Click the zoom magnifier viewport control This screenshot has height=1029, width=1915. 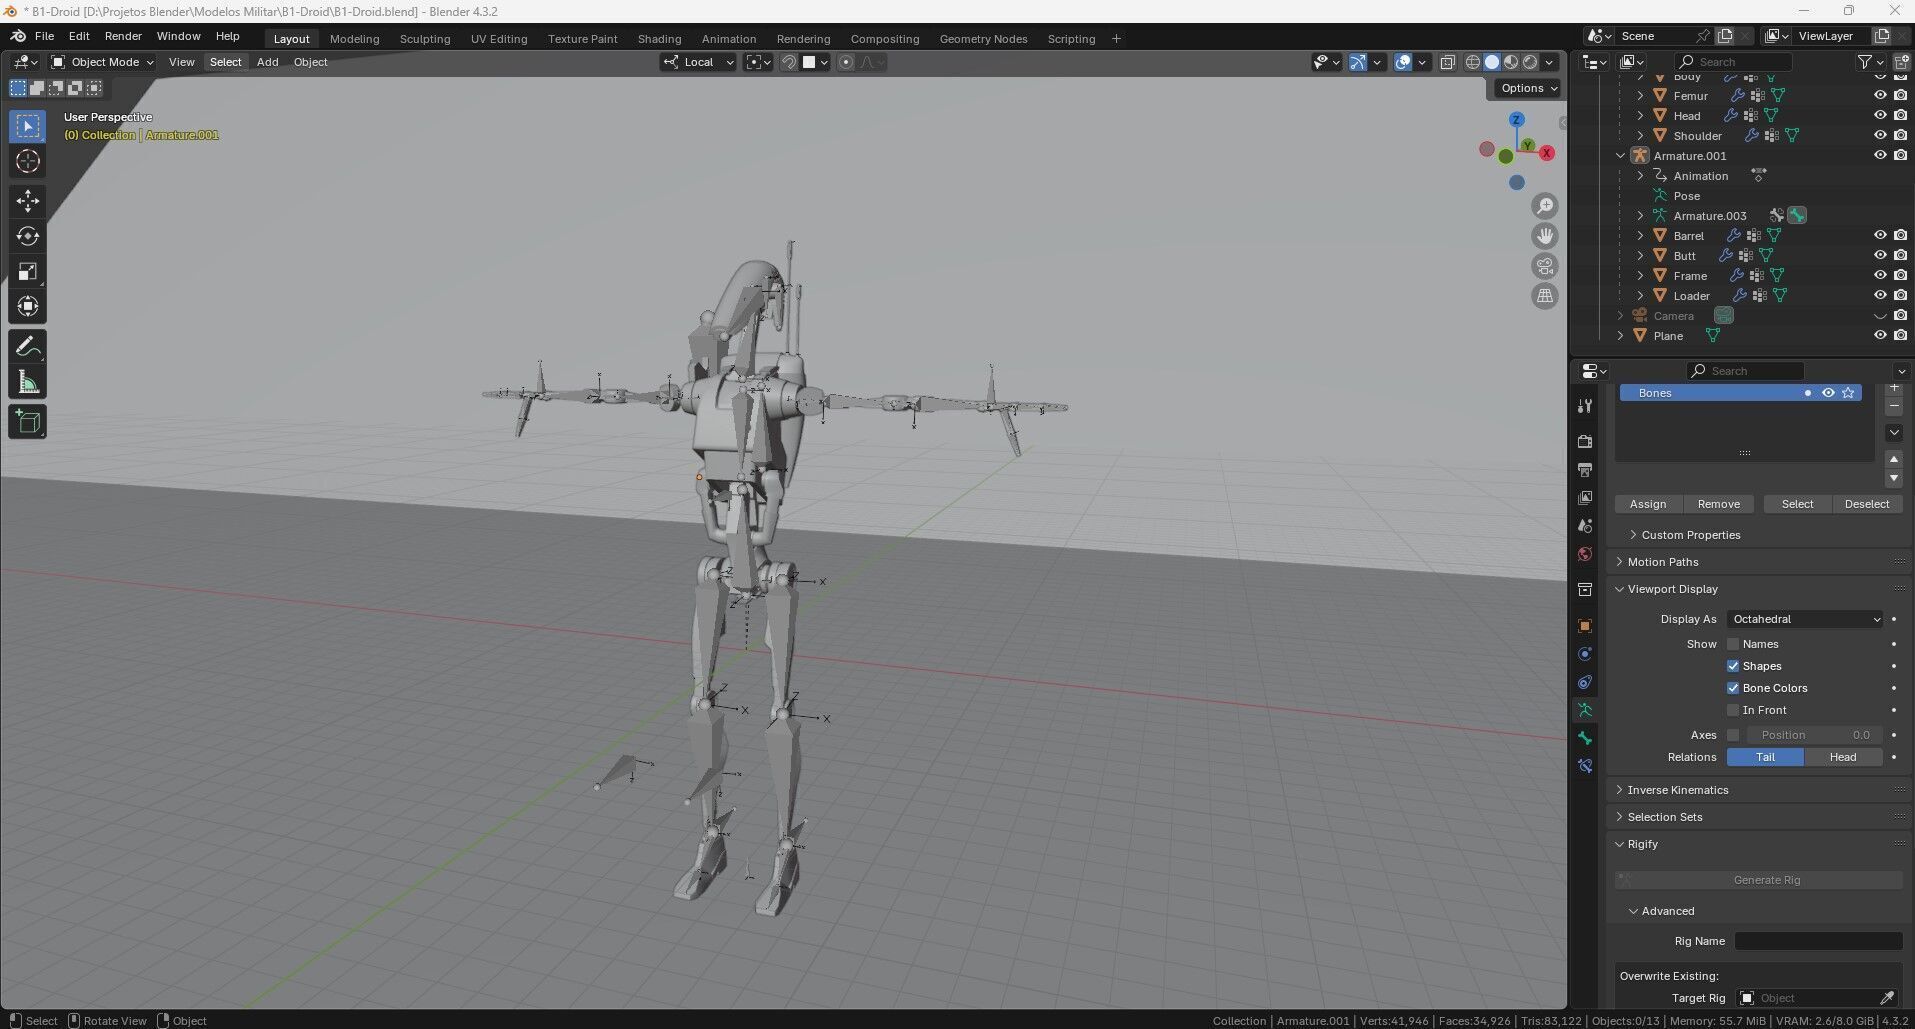point(1545,206)
